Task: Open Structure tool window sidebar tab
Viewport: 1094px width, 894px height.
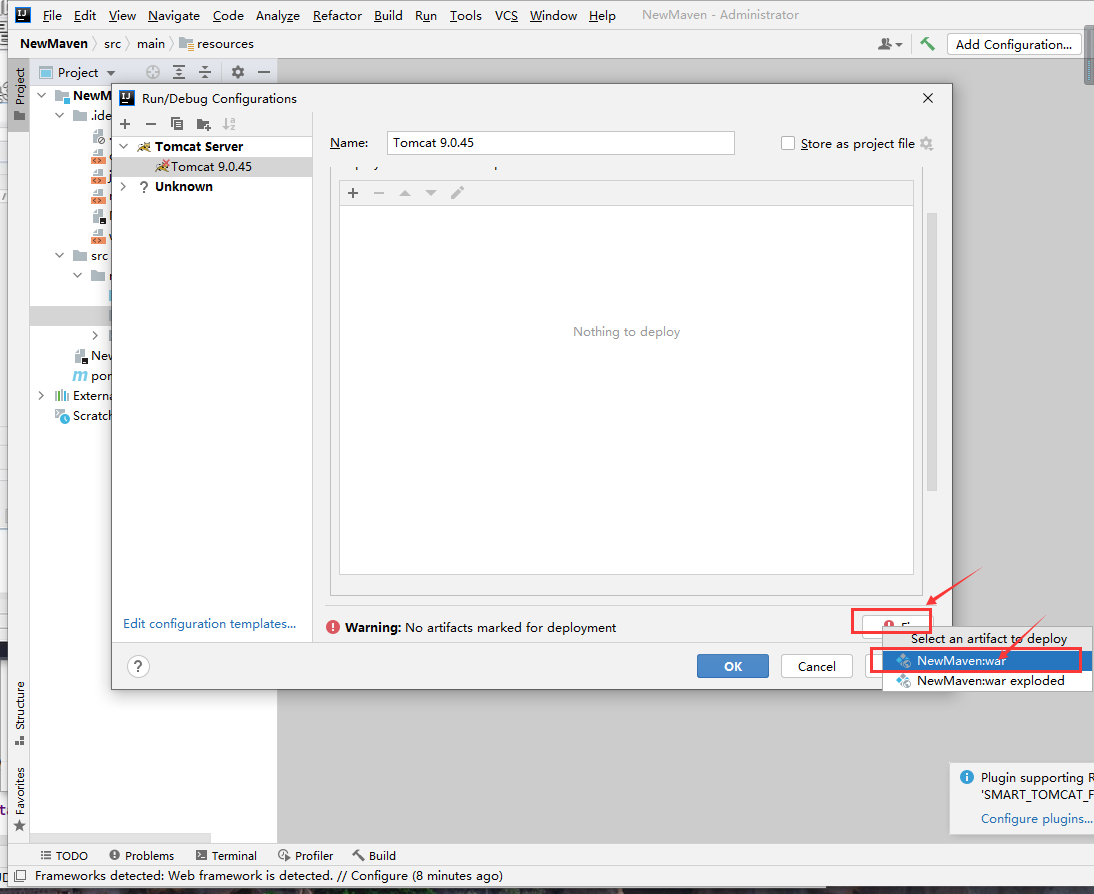Action: (20, 713)
